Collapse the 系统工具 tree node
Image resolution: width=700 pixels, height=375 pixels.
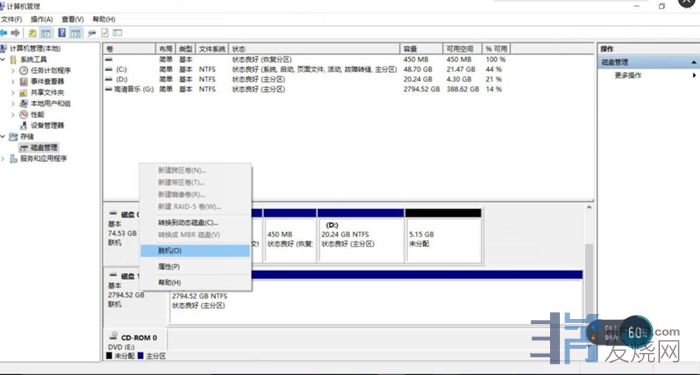click(3, 59)
